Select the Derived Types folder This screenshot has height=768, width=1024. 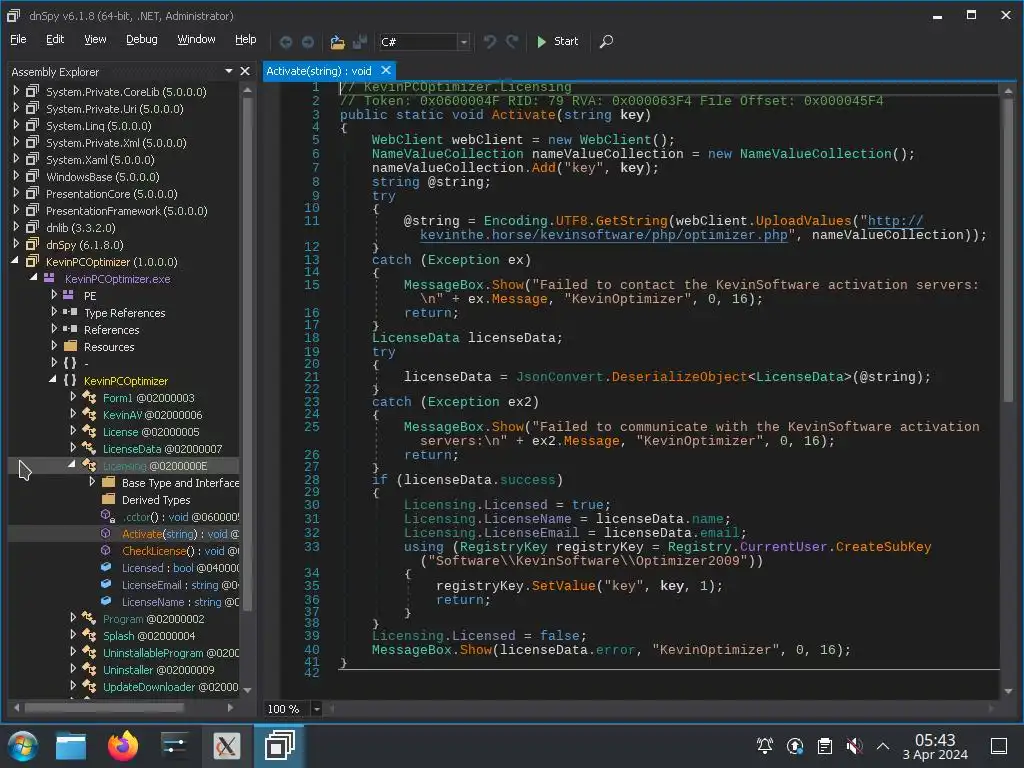pyautogui.click(x=155, y=500)
